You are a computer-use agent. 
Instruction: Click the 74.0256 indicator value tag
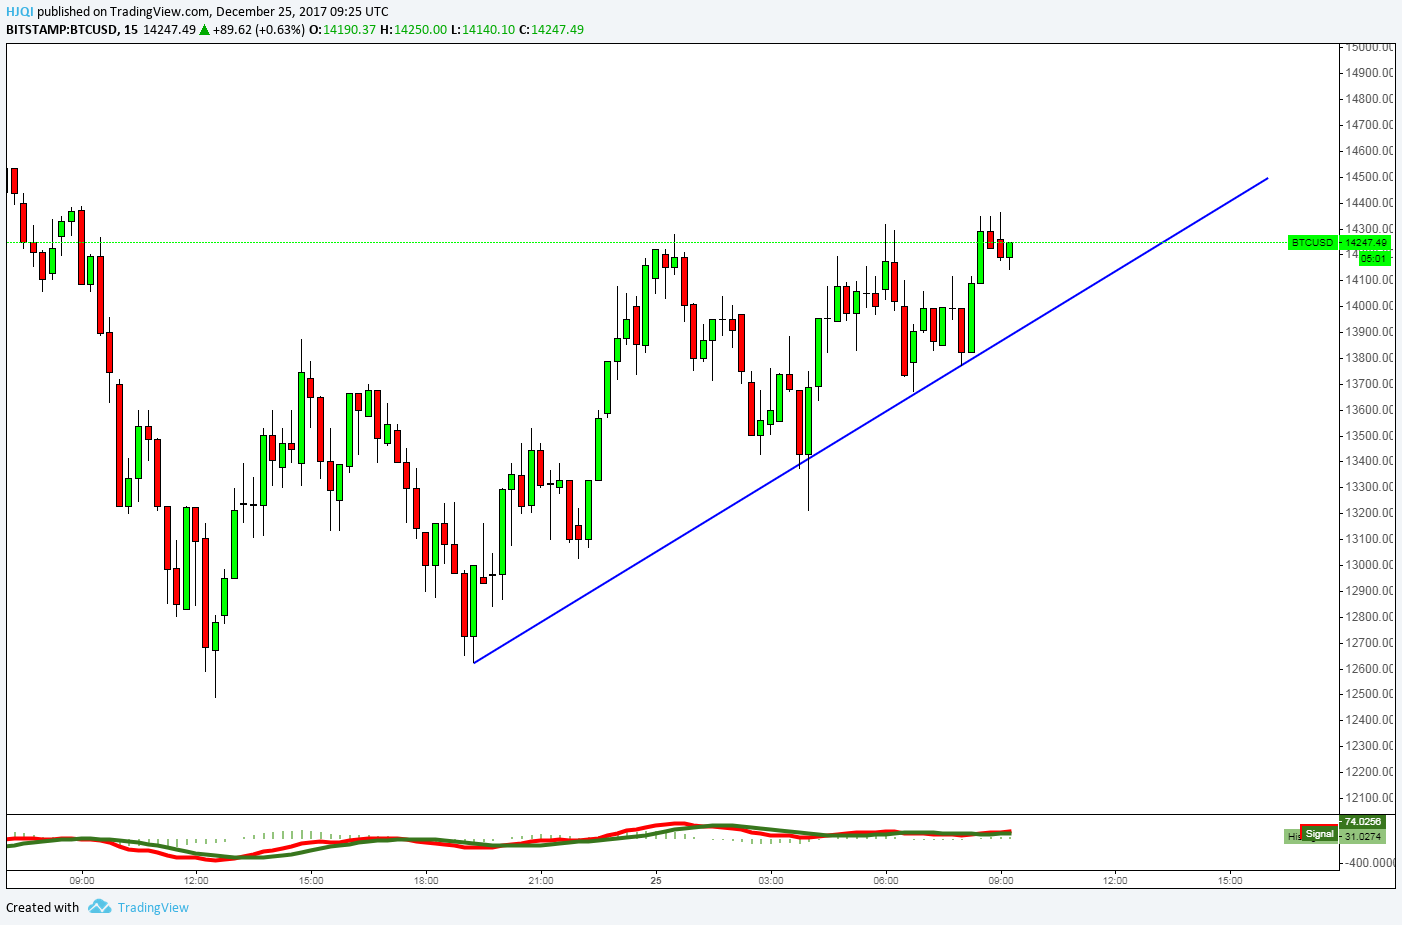point(1363,822)
